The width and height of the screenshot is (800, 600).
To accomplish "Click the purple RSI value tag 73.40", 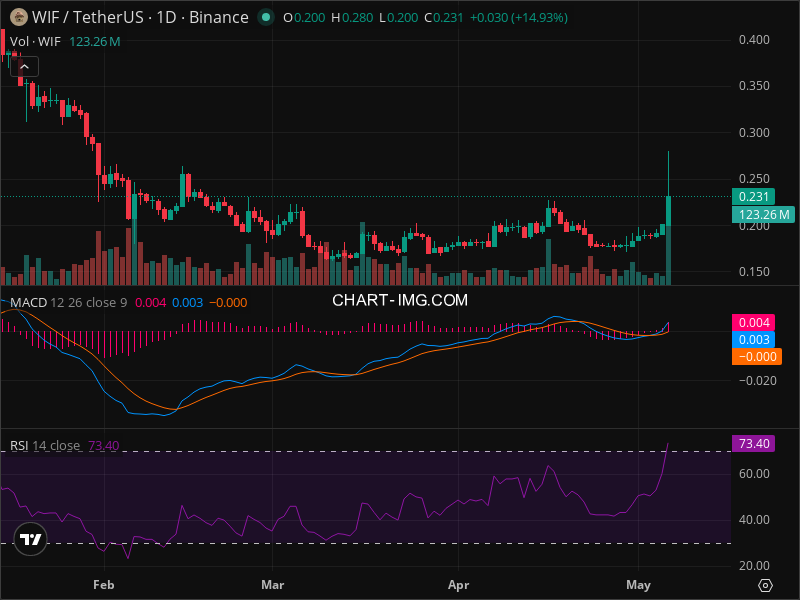I will pos(754,443).
